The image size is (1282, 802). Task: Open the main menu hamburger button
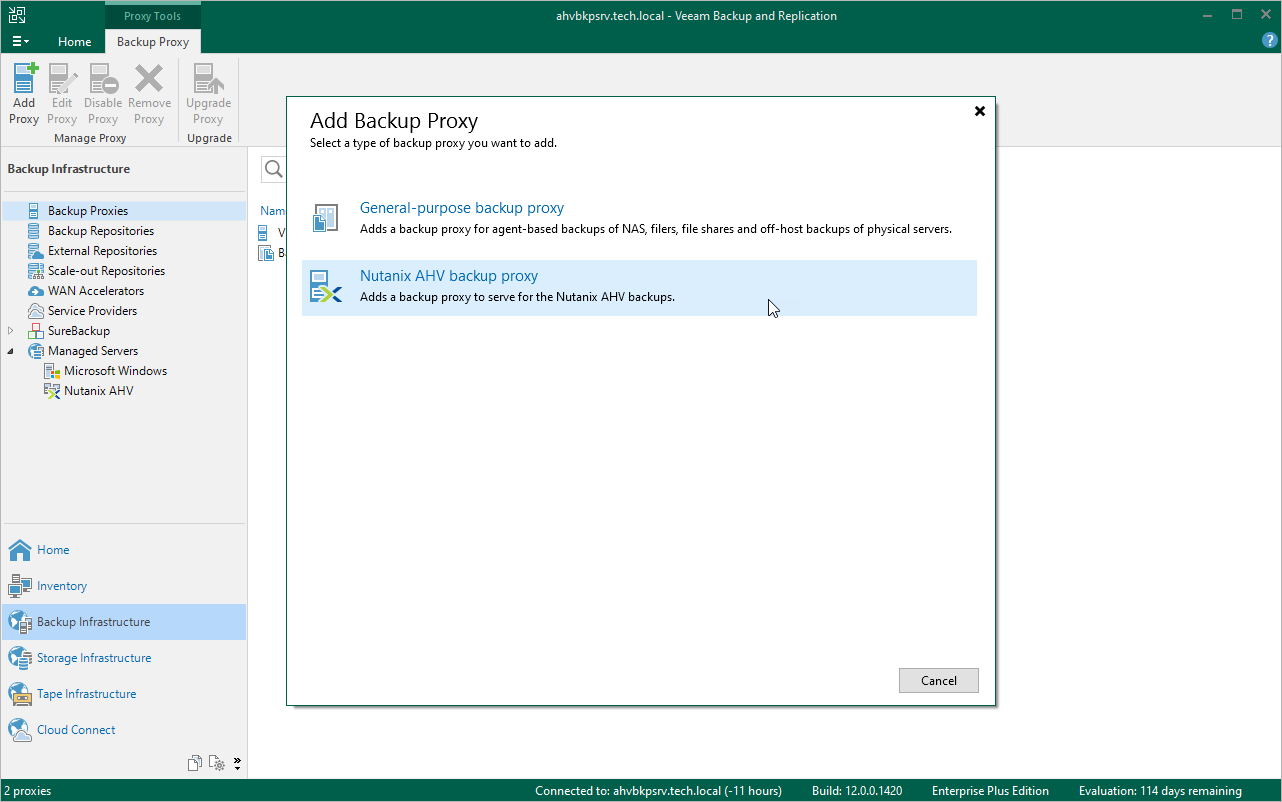[x=21, y=42]
